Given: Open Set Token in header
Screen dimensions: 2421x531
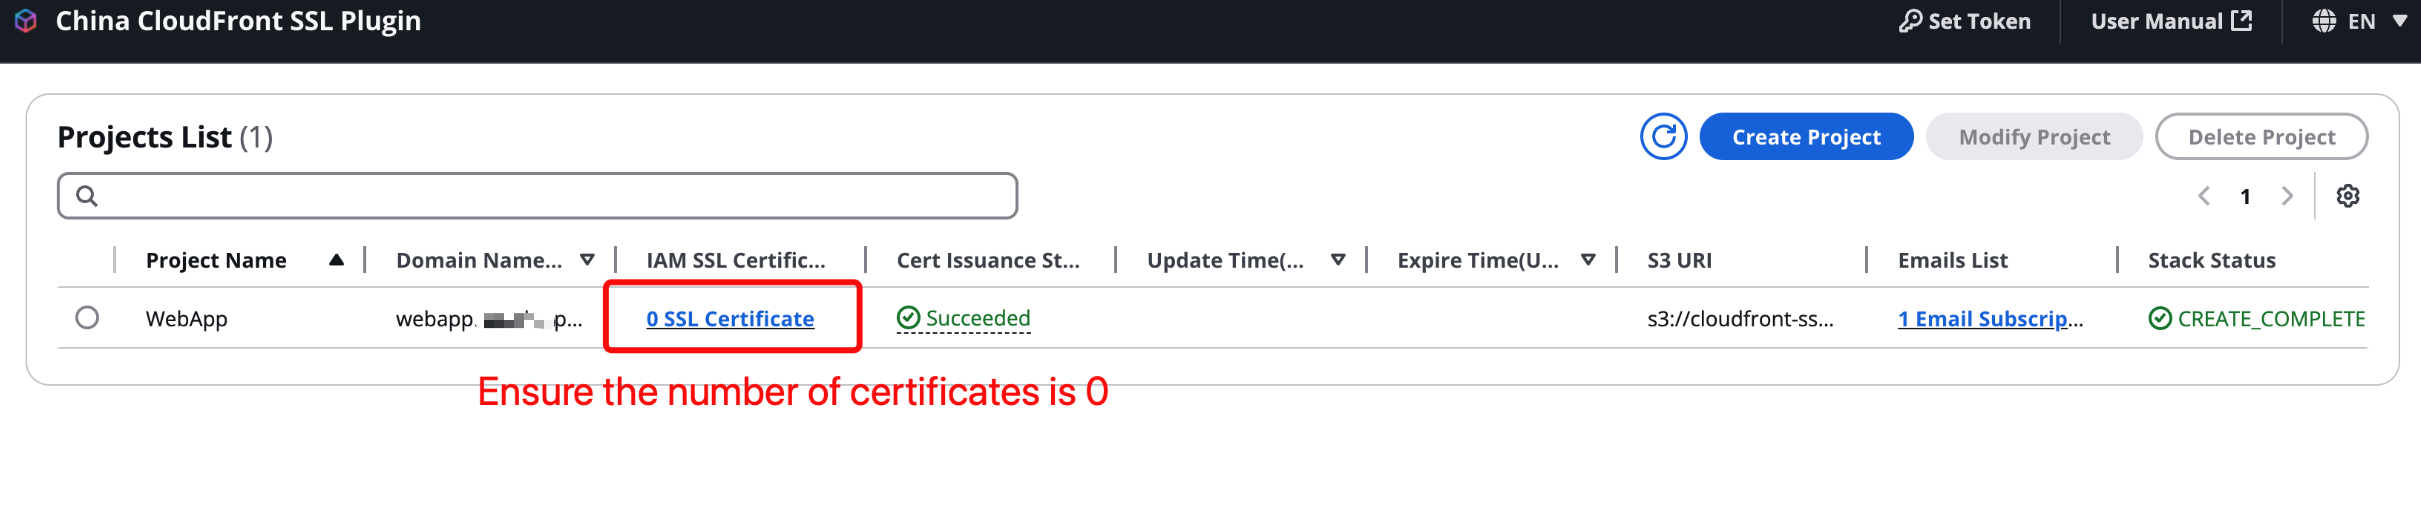Looking at the screenshot, I should 1965,21.
